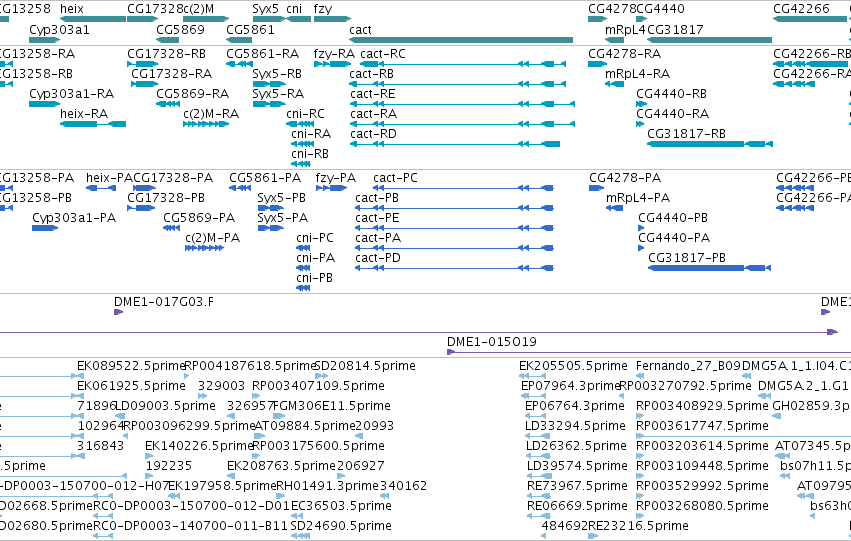Click the cact-RD transcript label
This screenshot has height=541, width=851.
click(x=373, y=134)
